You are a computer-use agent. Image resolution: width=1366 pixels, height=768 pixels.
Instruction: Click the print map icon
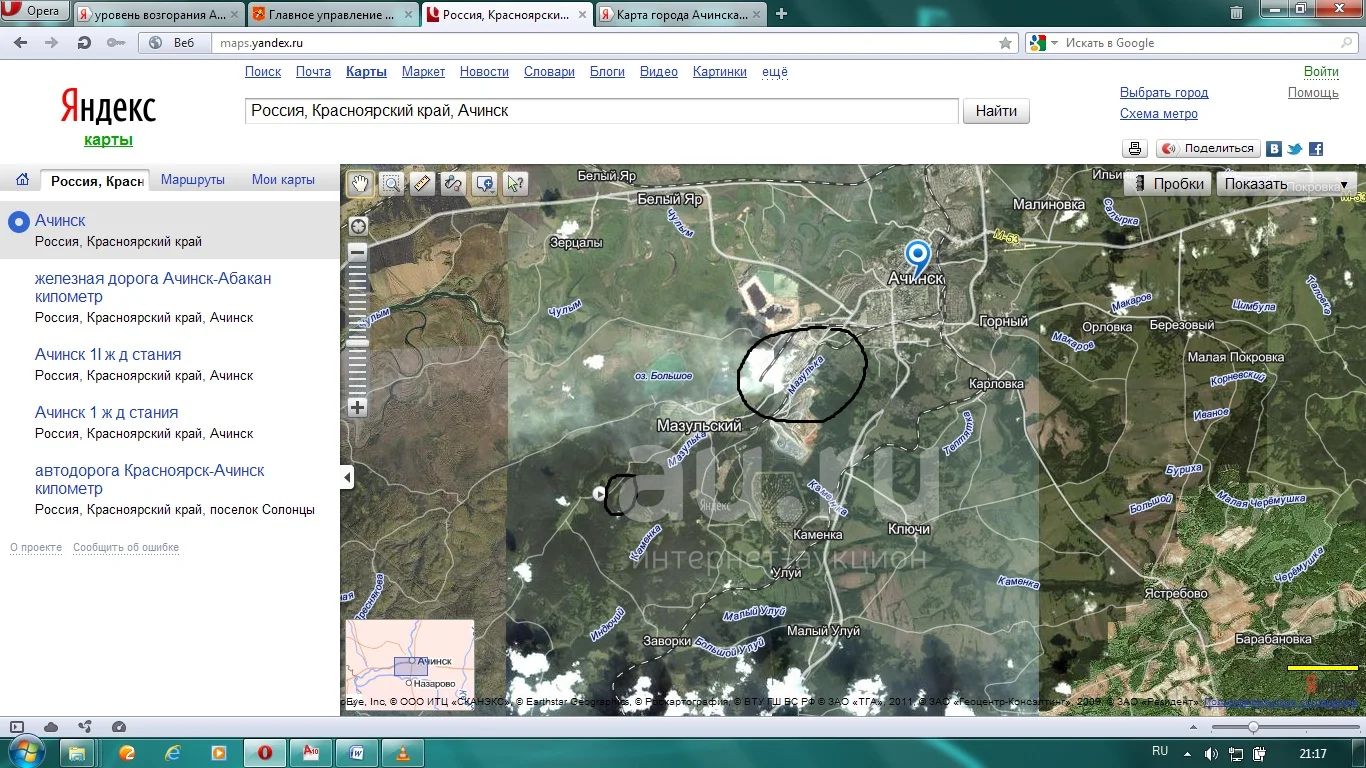[1135, 148]
